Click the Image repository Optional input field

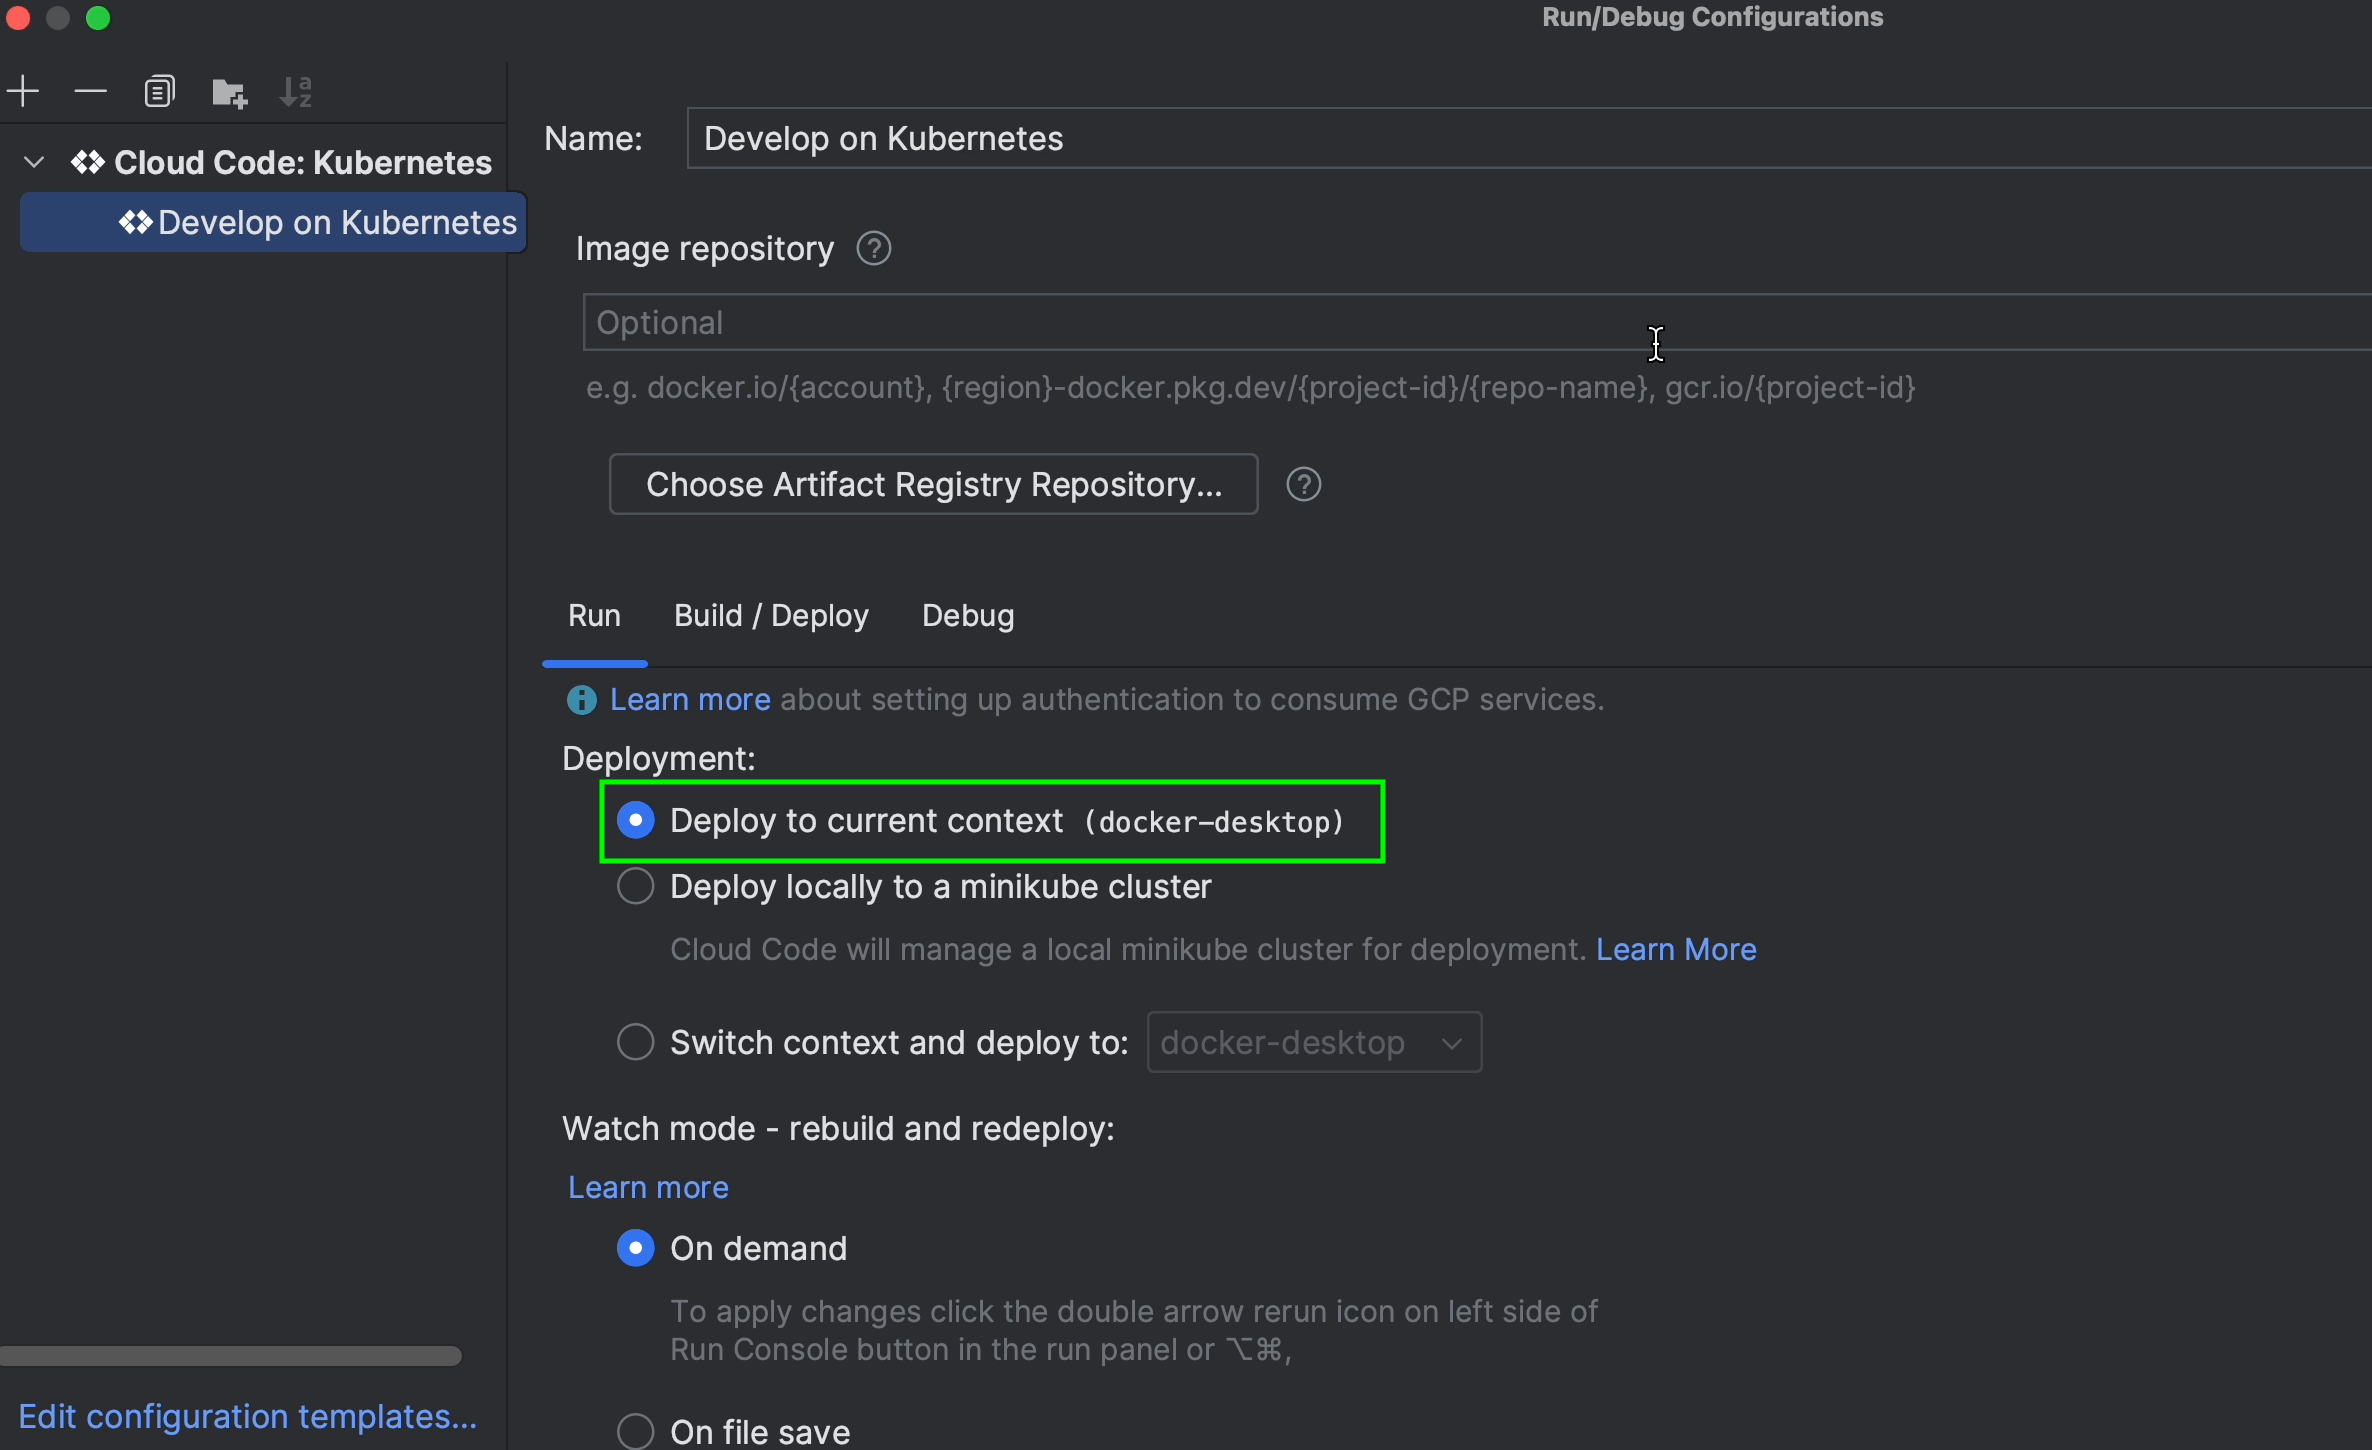pyautogui.click(x=1100, y=322)
